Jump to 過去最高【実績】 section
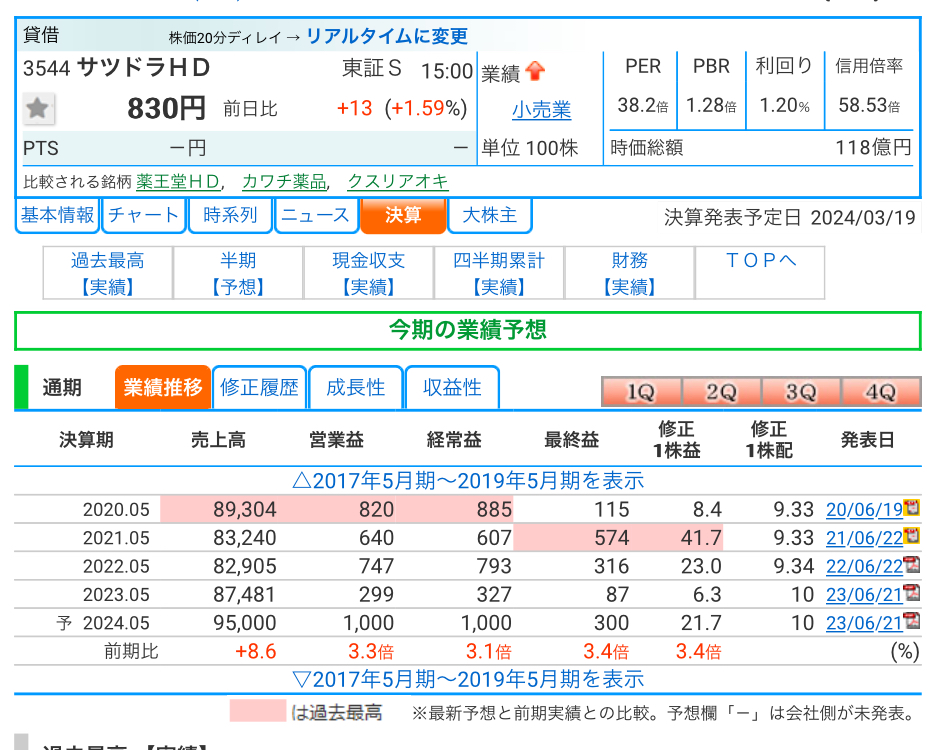Image resolution: width=946 pixels, height=750 pixels. 108,273
